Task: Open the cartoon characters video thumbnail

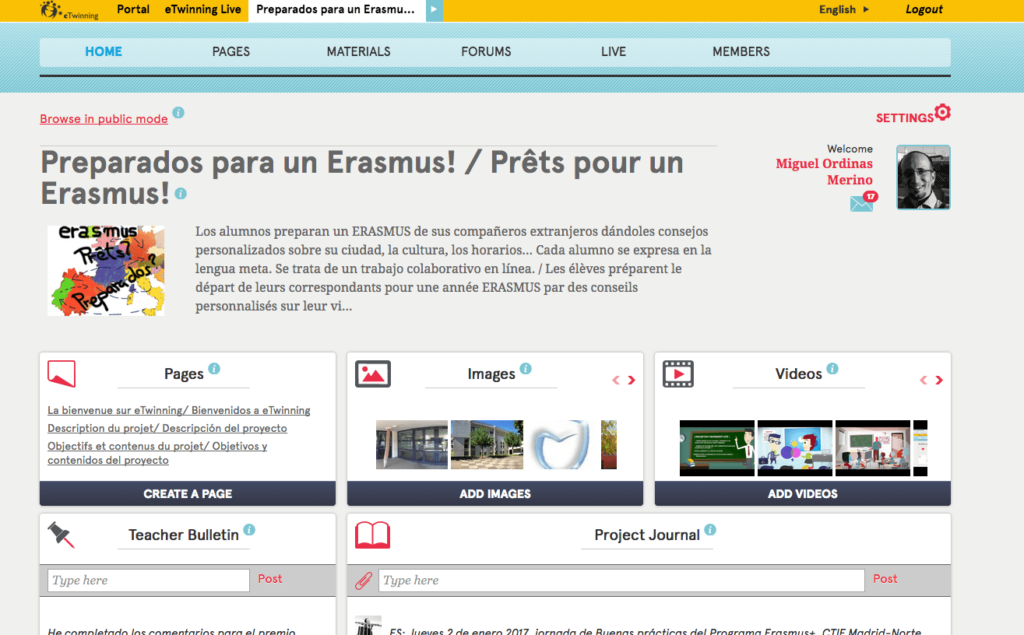Action: (795, 448)
